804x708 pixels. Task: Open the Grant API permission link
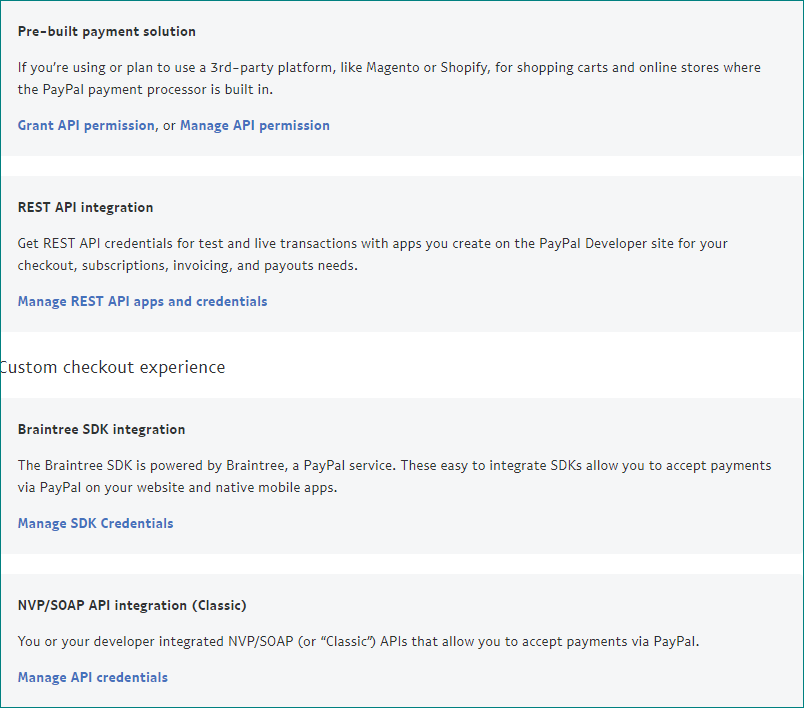pos(86,126)
